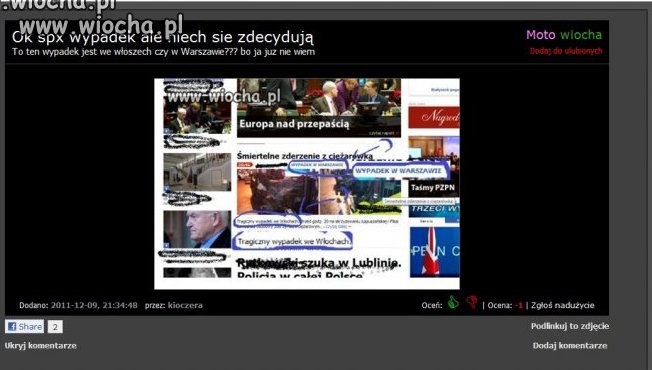The height and width of the screenshot is (370, 652).
Task: Click the share count box showing 2
Action: point(55,327)
